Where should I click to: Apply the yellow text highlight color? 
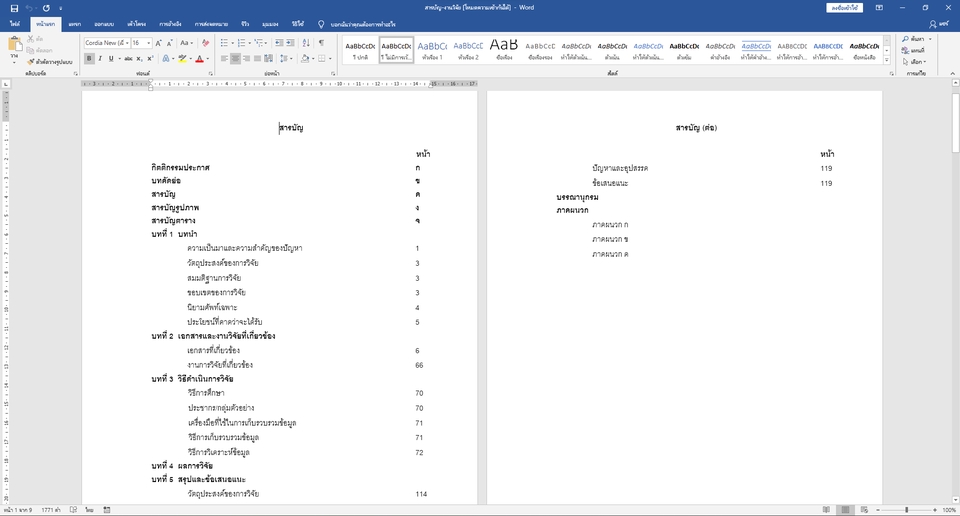click(182, 59)
